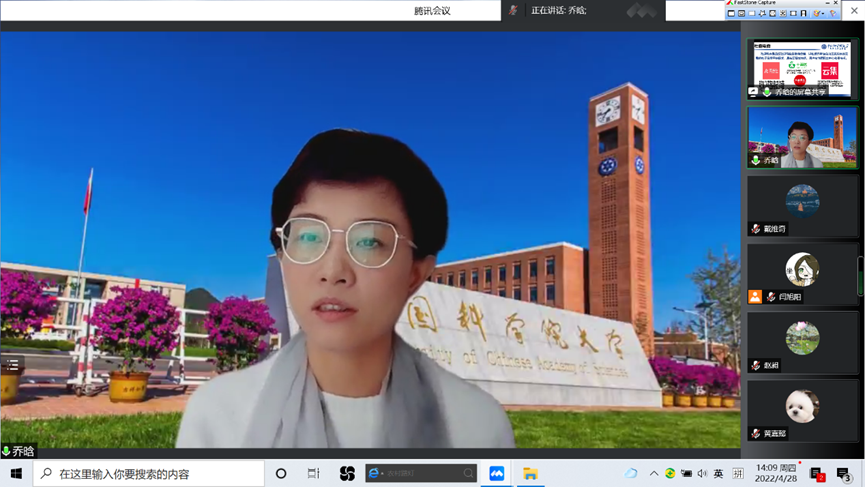The width and height of the screenshot is (865, 487).
Task: Click the muted microphone icon for 黄嘉懿
Action: coord(756,434)
